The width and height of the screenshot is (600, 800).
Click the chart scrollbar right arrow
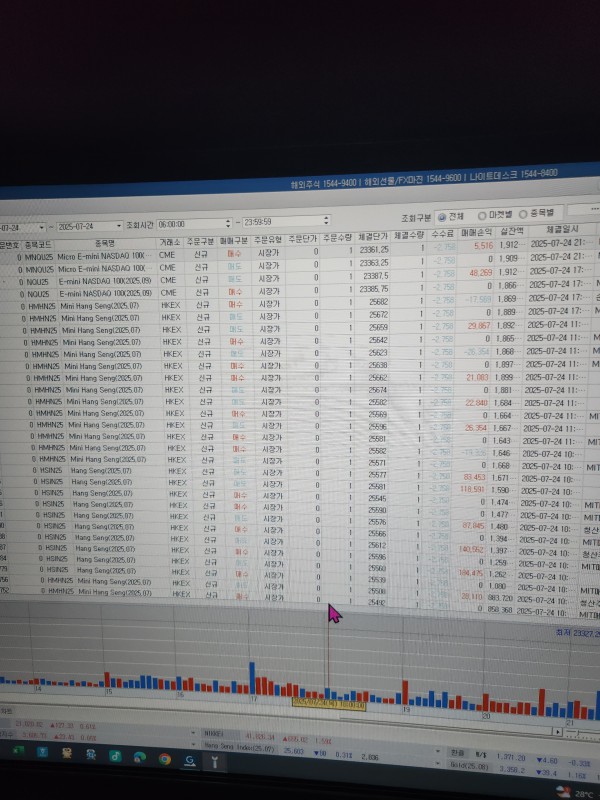[559, 732]
